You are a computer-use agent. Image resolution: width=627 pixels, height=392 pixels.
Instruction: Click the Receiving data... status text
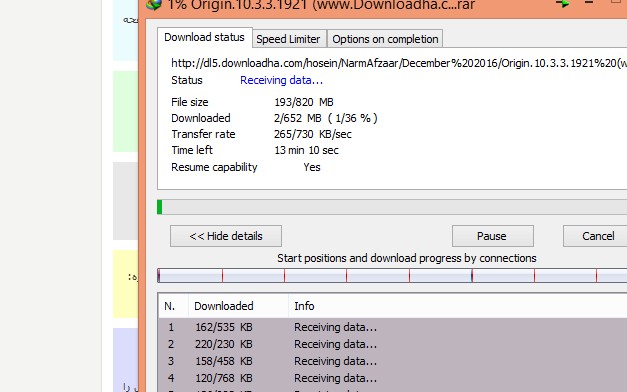[x=282, y=80]
